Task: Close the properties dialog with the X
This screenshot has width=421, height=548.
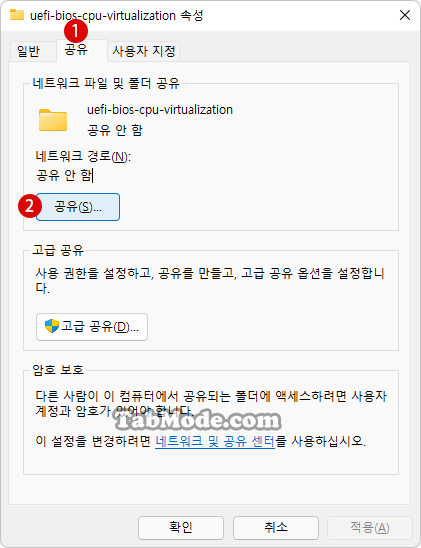Action: pyautogui.click(x=405, y=15)
